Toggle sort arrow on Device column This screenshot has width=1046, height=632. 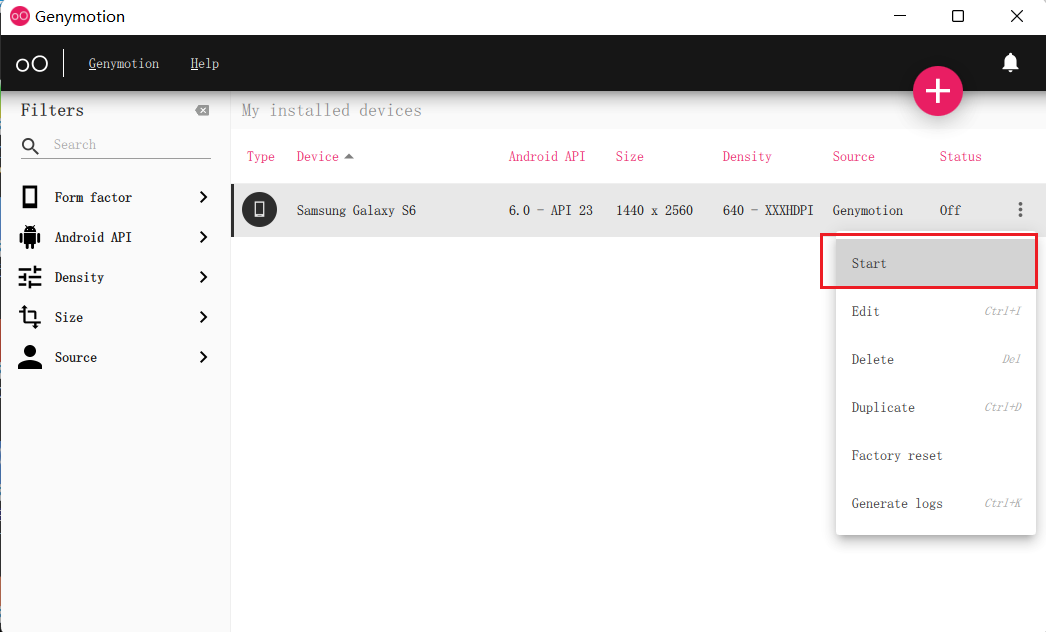point(349,156)
